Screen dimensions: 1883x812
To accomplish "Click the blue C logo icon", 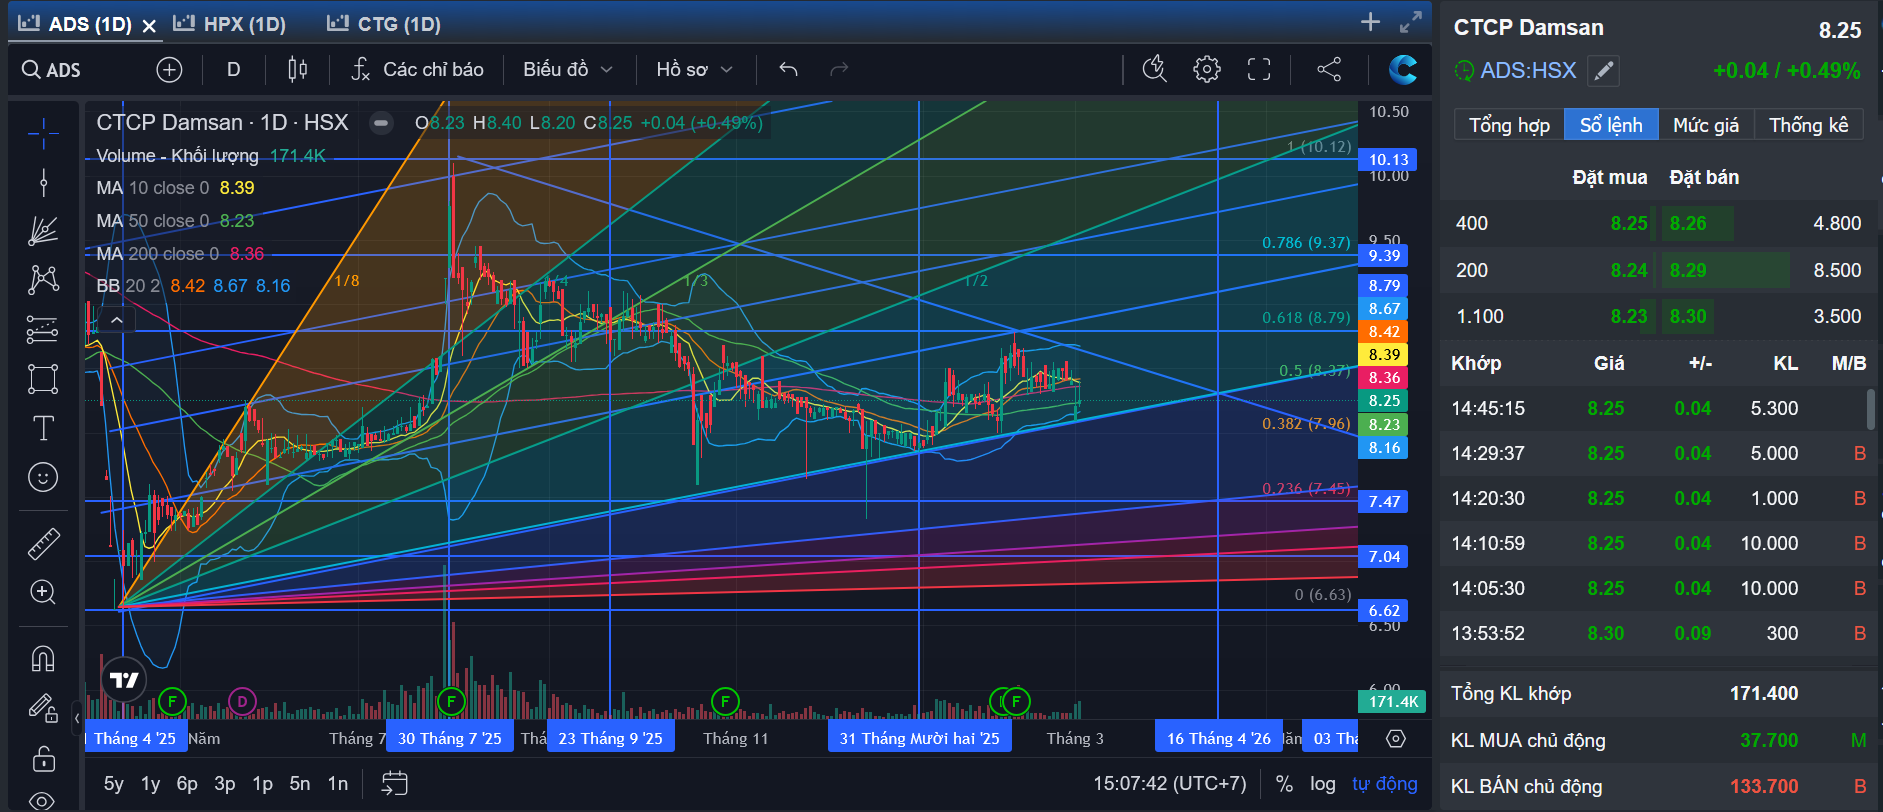I will point(1403,70).
